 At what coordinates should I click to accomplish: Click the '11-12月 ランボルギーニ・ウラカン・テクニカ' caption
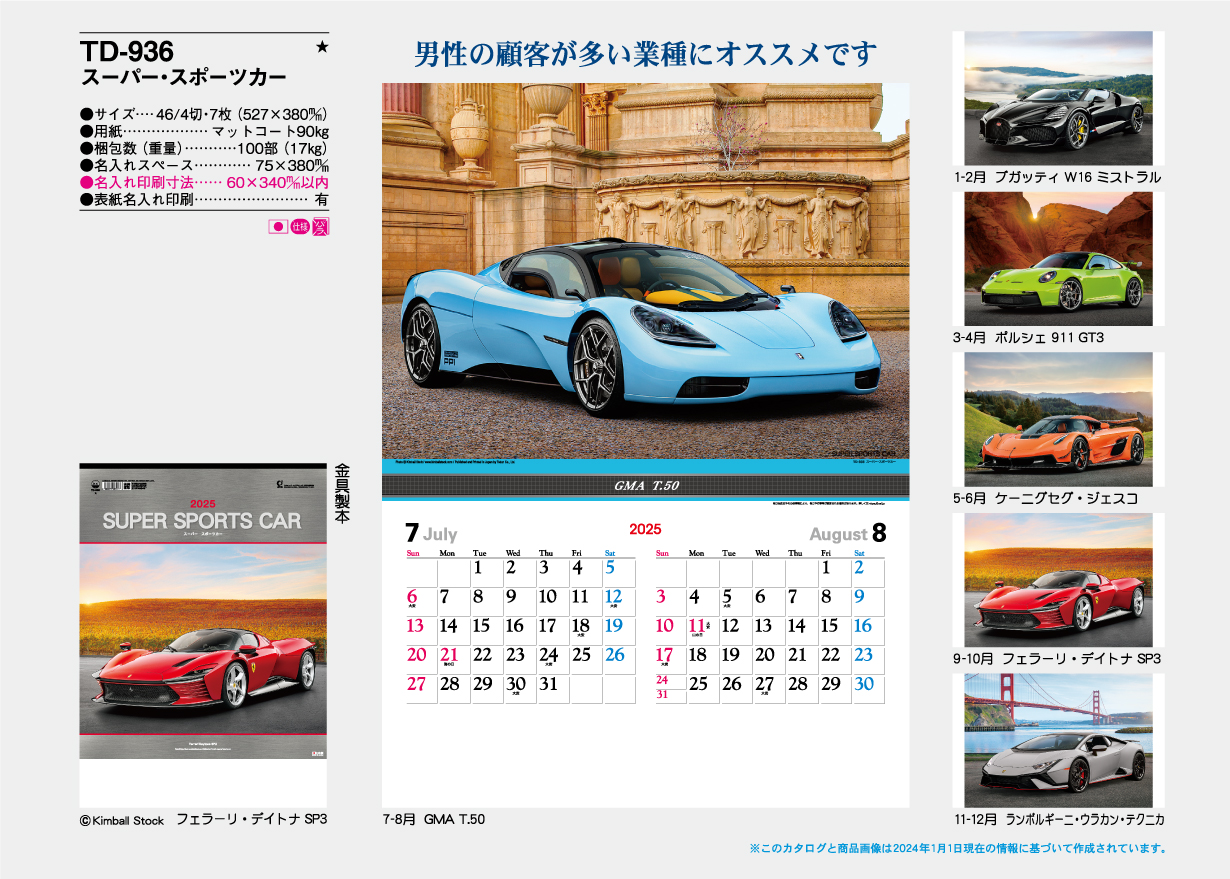[x=1060, y=820]
